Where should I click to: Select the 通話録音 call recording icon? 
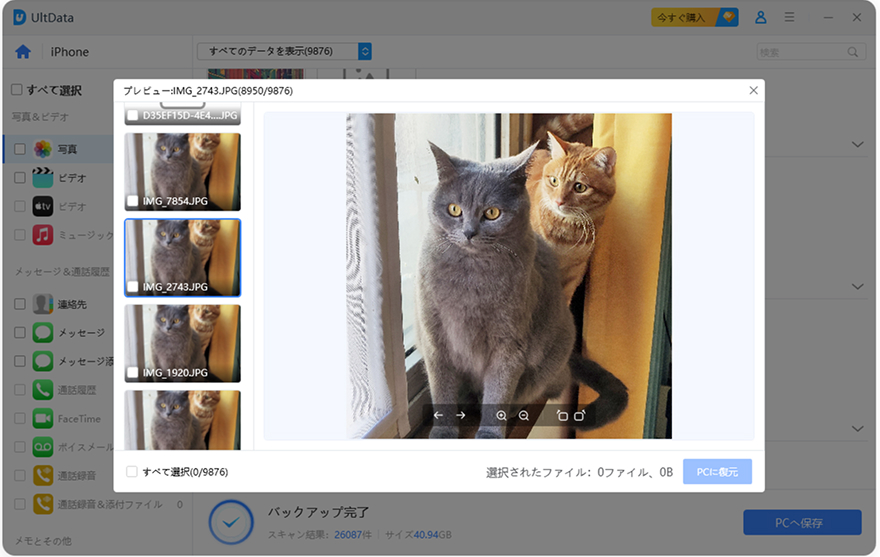[43, 476]
